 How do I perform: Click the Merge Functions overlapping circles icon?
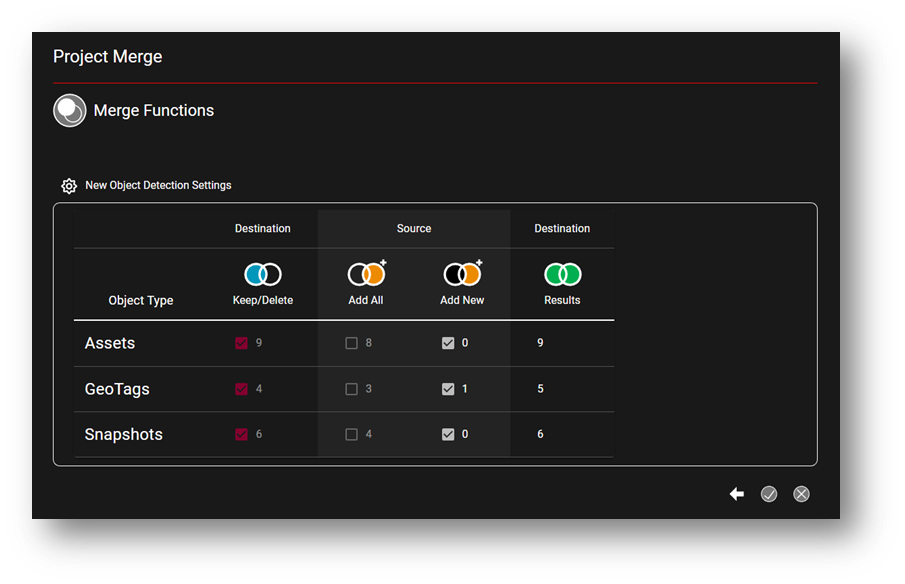pos(69,110)
